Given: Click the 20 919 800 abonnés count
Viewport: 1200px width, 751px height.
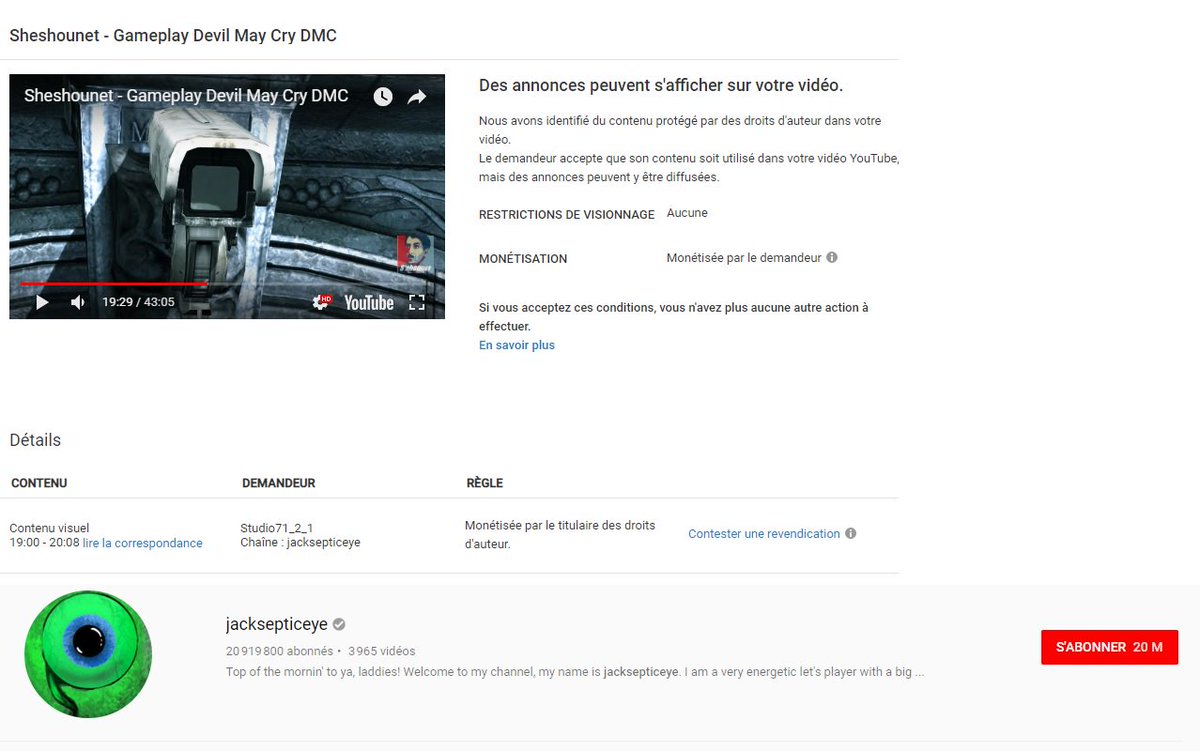Looking at the screenshot, I should (279, 651).
